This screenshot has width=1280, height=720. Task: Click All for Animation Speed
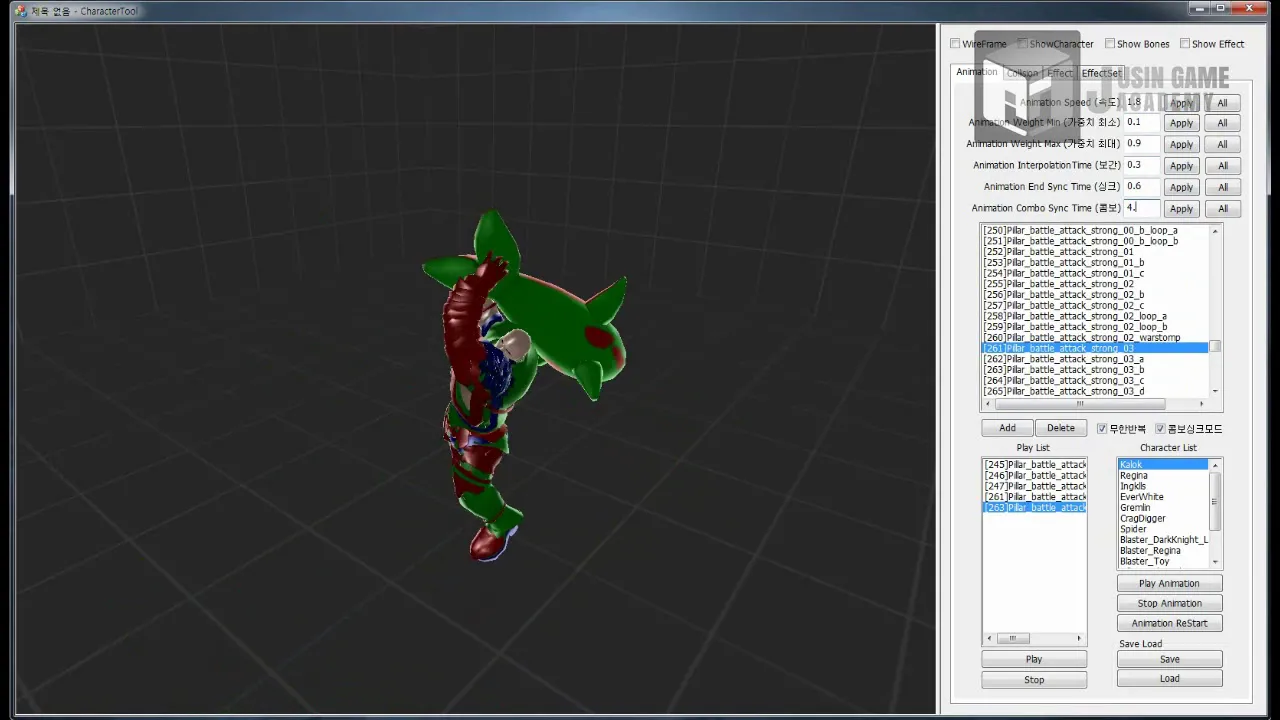pos(1222,103)
